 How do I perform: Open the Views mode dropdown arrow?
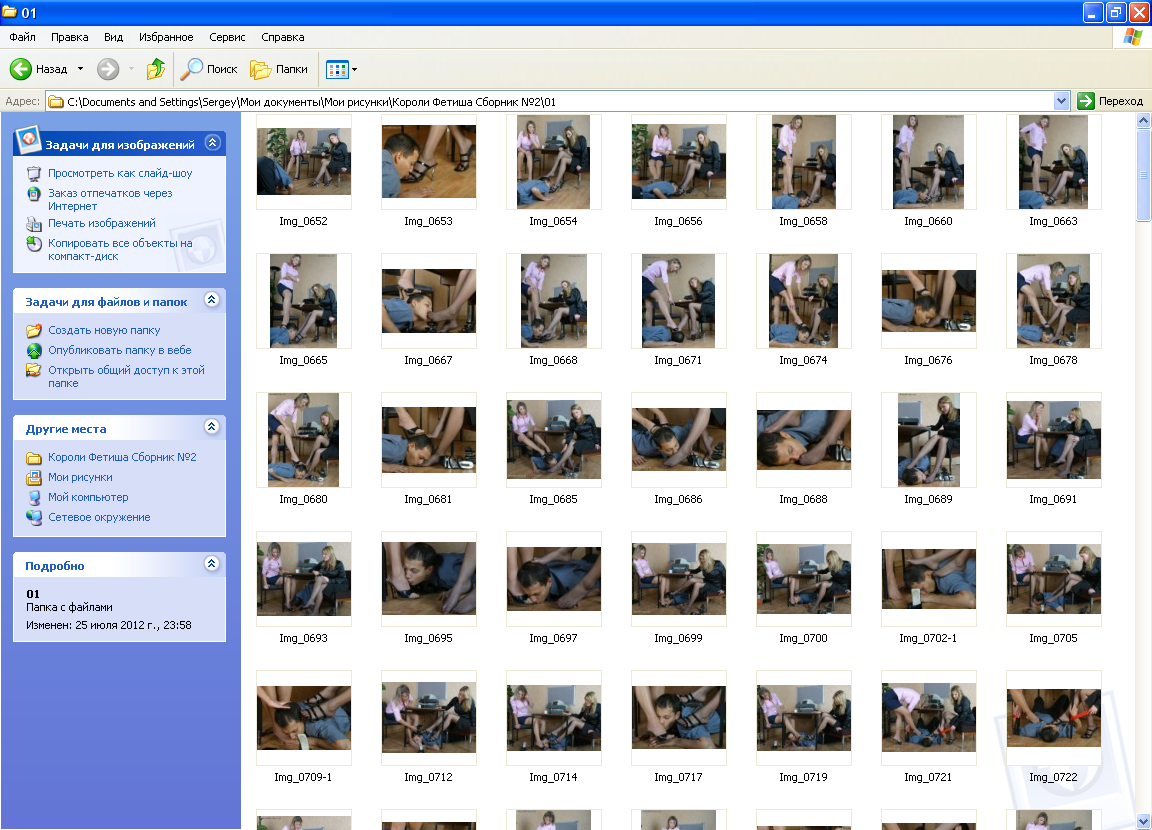click(x=355, y=70)
